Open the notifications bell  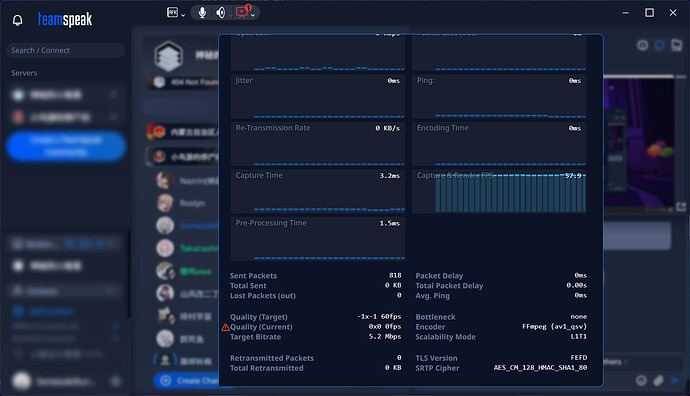point(18,20)
